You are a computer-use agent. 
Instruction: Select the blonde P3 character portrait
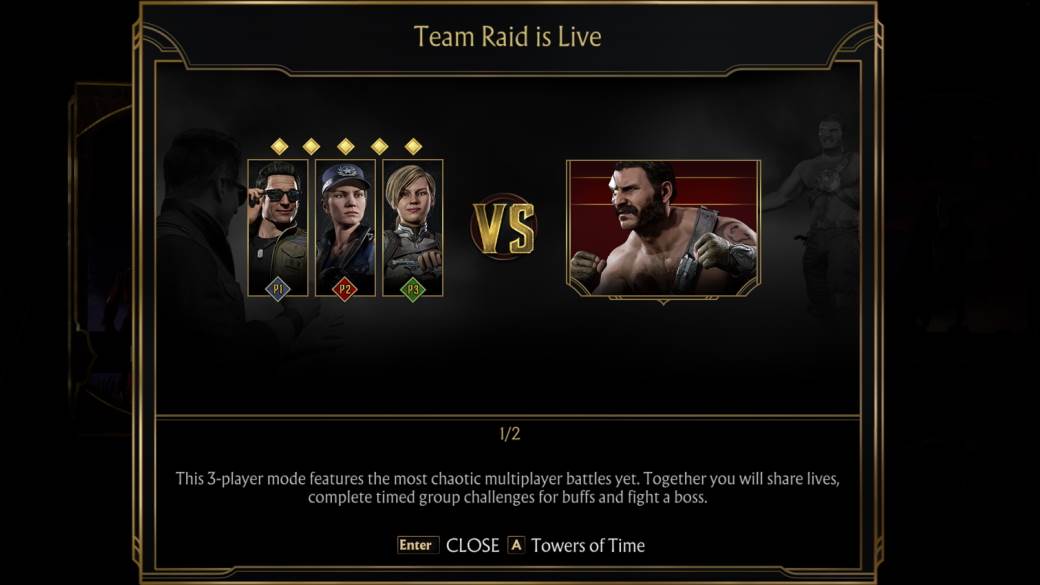pos(413,228)
